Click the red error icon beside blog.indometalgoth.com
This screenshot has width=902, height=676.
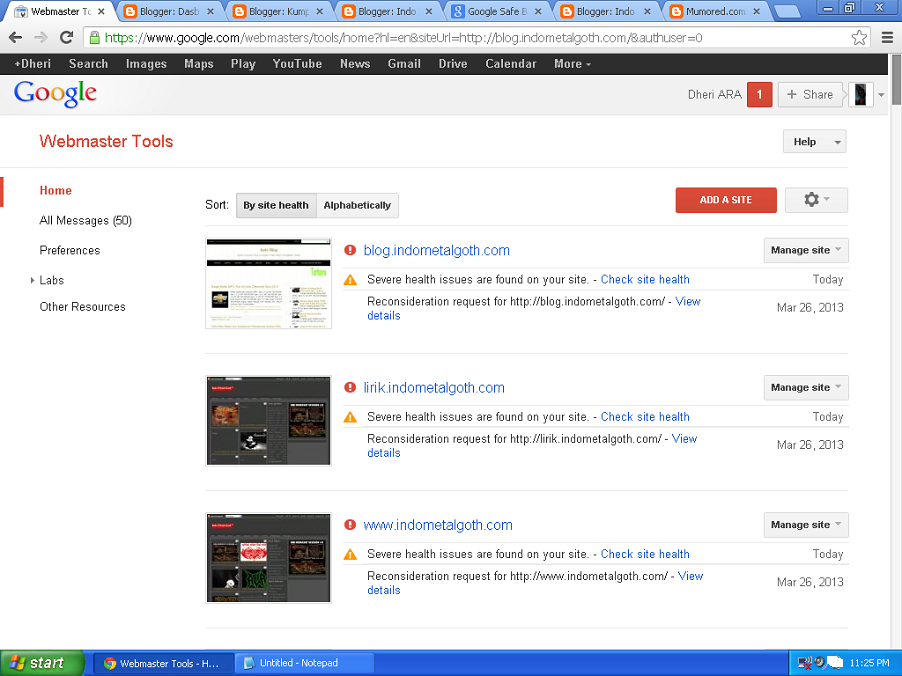coord(350,250)
